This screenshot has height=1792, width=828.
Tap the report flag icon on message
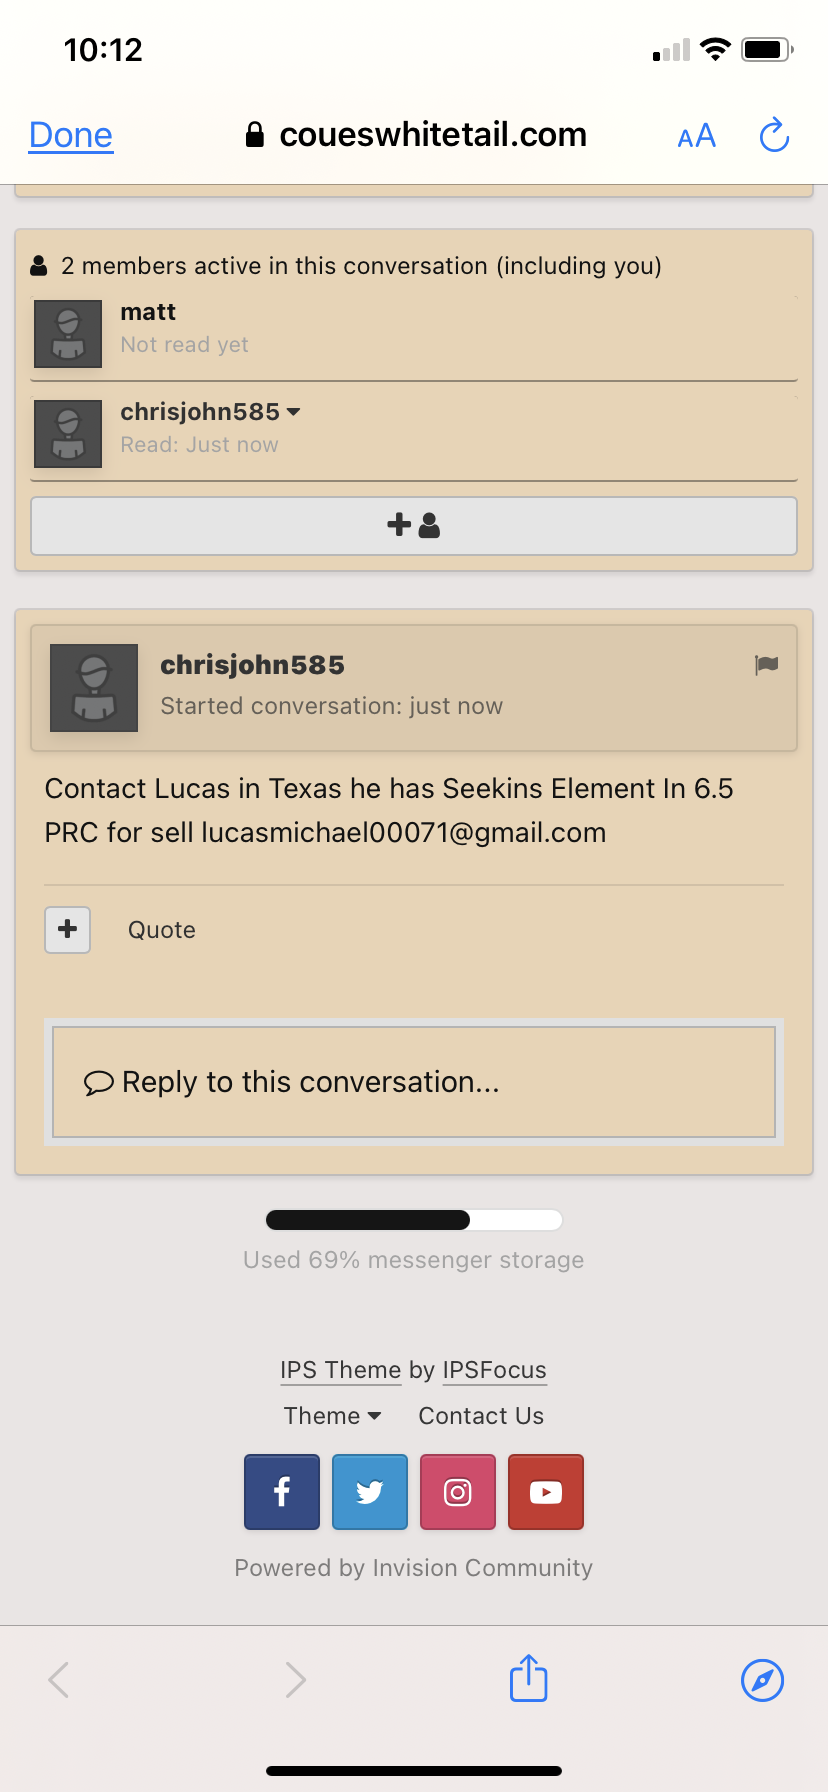coord(766,665)
